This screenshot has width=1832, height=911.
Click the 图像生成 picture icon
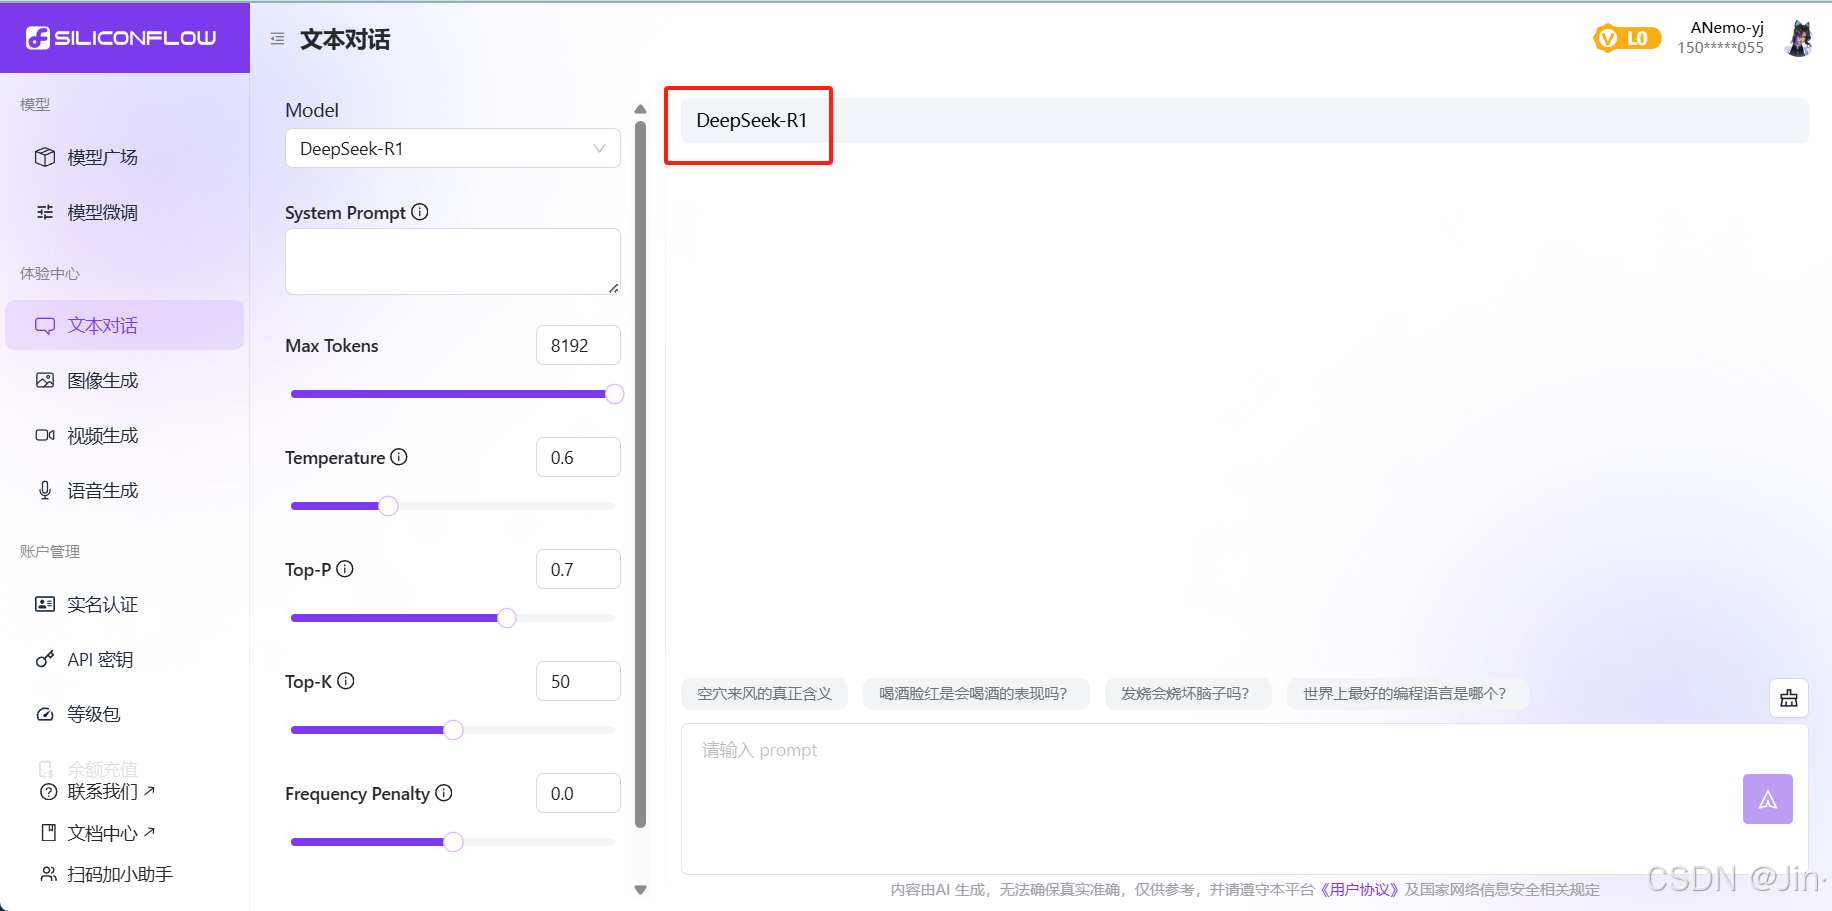[45, 380]
